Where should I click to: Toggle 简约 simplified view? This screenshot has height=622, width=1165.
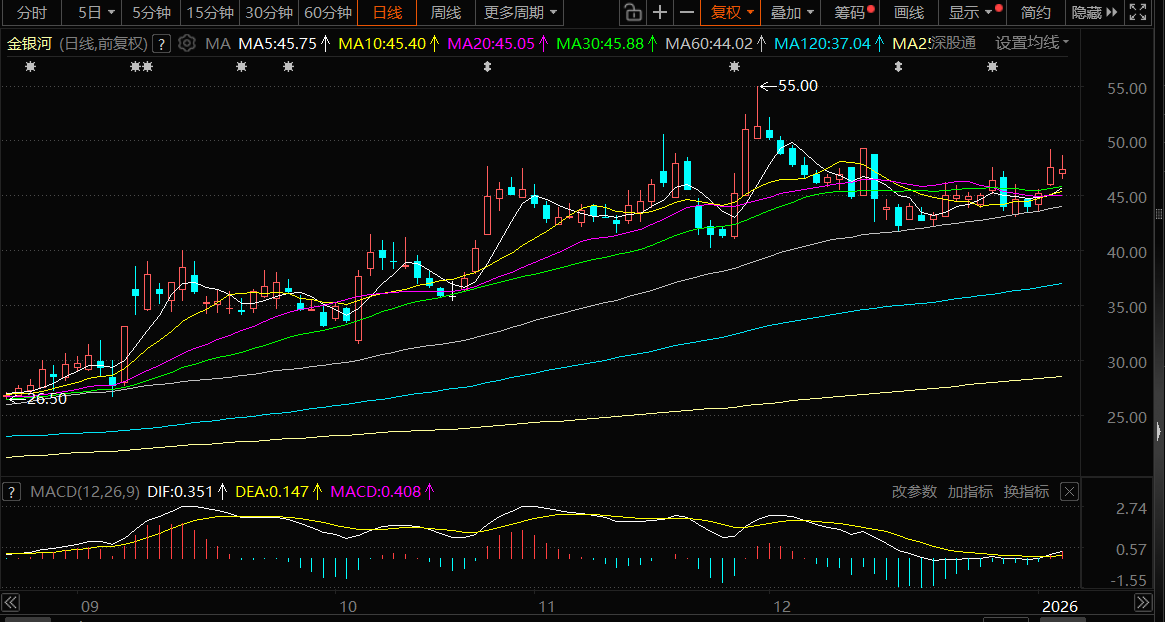1036,13
